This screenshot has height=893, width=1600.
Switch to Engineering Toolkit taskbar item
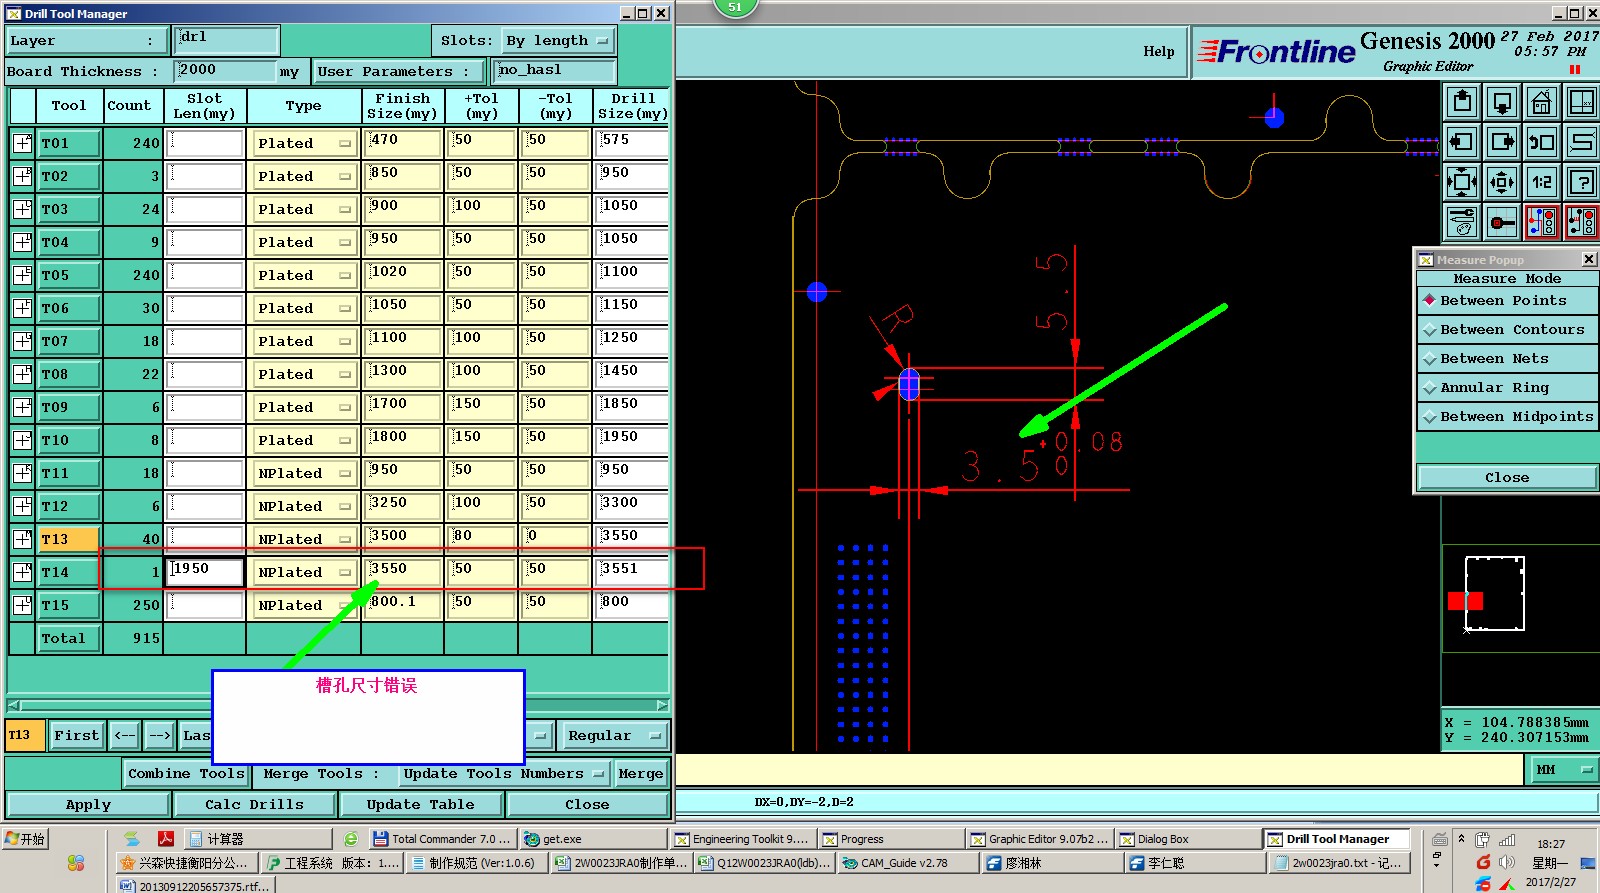(742, 839)
